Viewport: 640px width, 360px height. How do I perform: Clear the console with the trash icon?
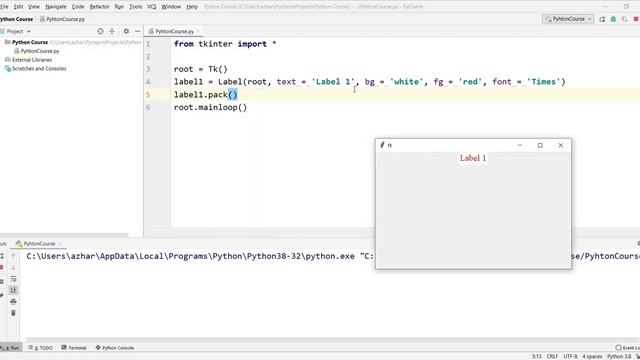(13, 313)
